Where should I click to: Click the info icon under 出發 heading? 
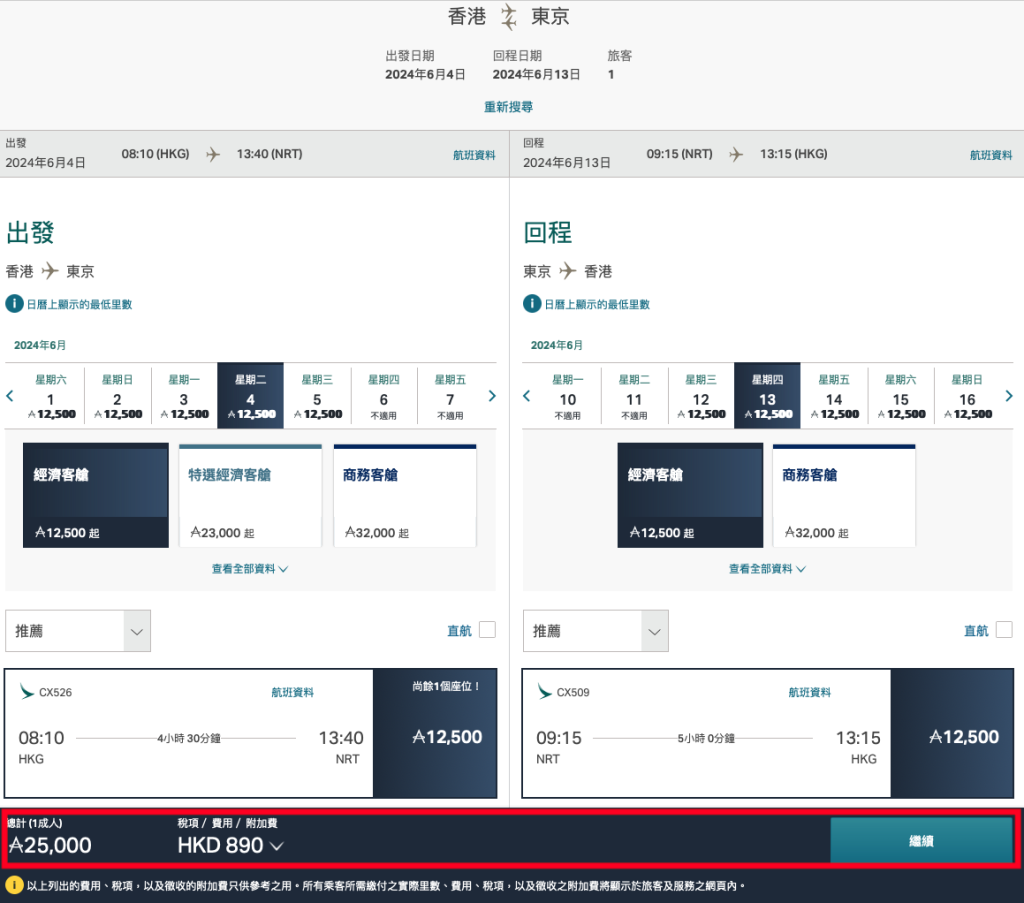click(x=14, y=304)
